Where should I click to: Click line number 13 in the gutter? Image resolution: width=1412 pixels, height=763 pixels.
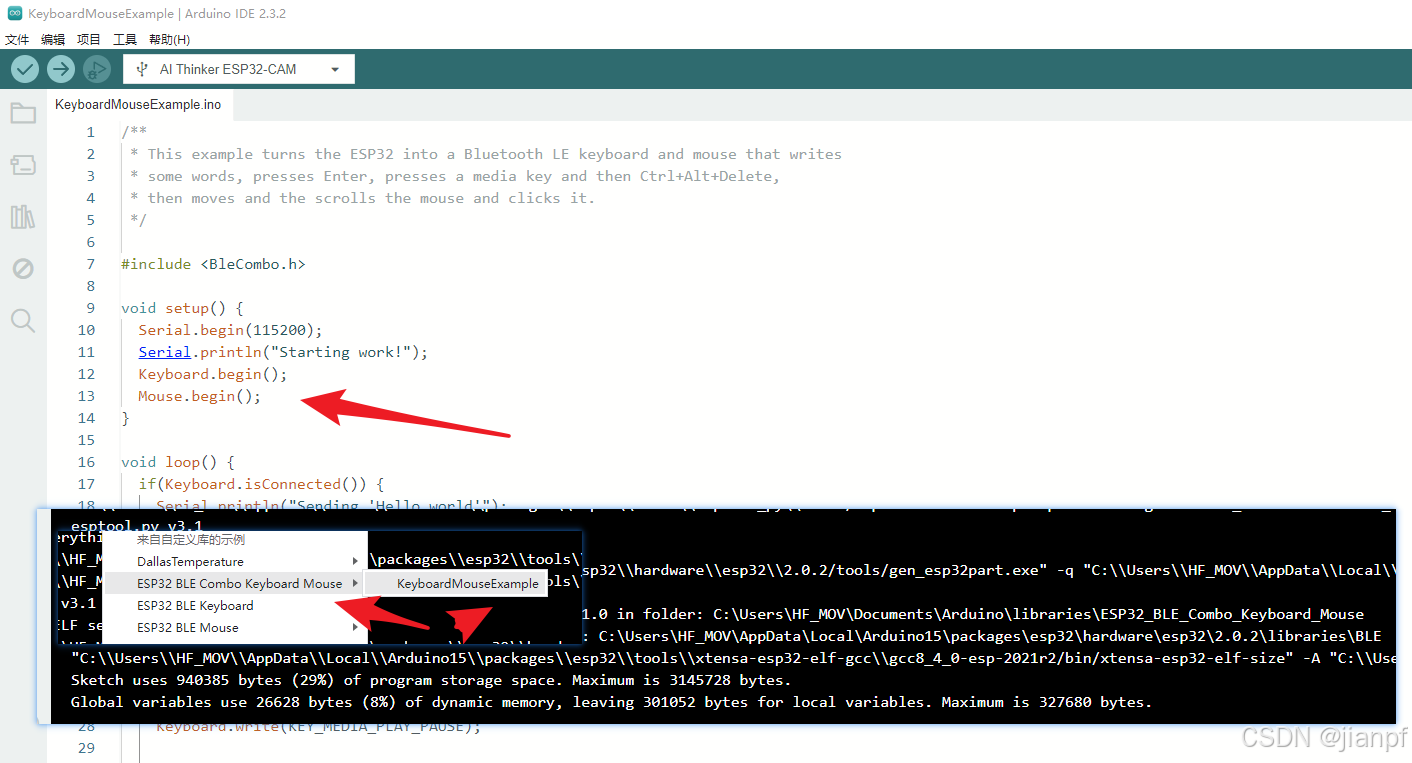87,396
